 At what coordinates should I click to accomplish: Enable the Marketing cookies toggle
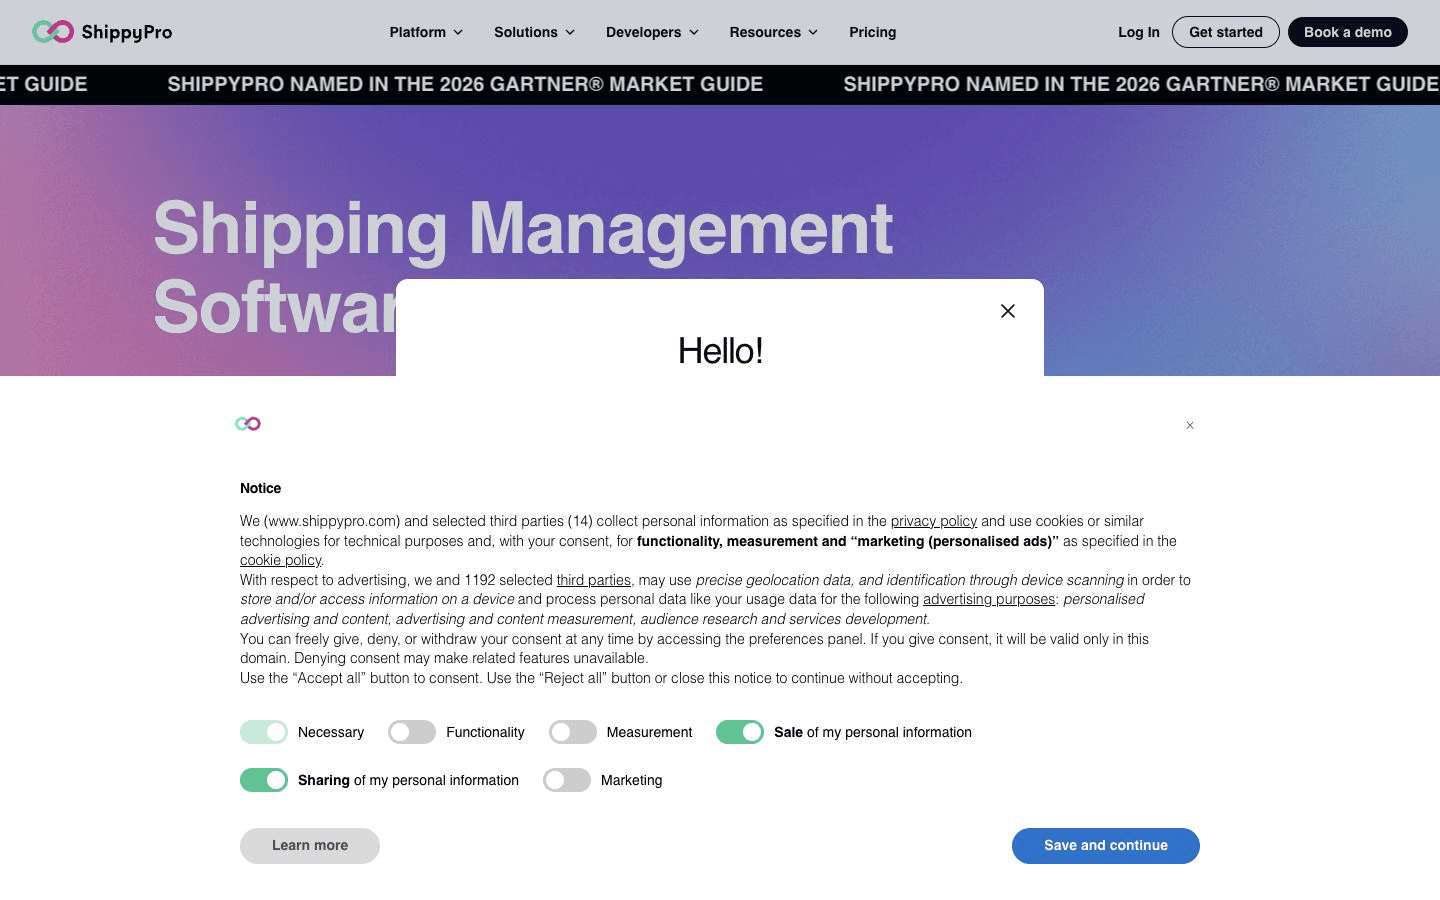[567, 780]
